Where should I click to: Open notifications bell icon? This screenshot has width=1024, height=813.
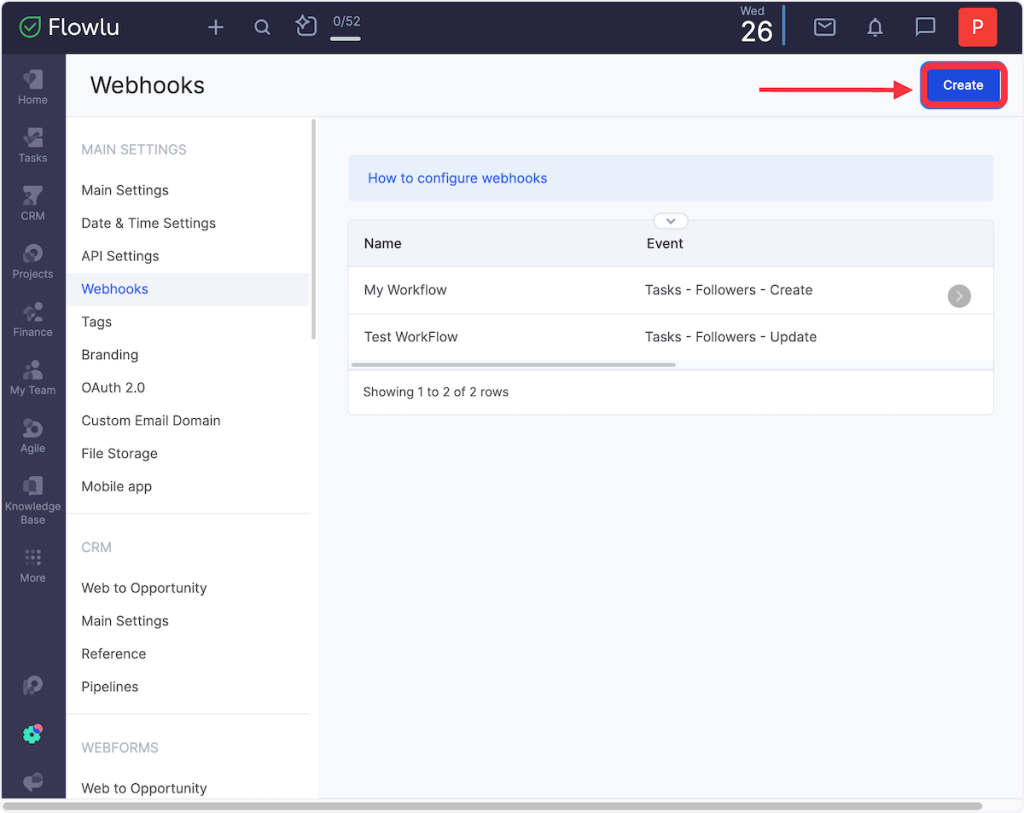(875, 28)
